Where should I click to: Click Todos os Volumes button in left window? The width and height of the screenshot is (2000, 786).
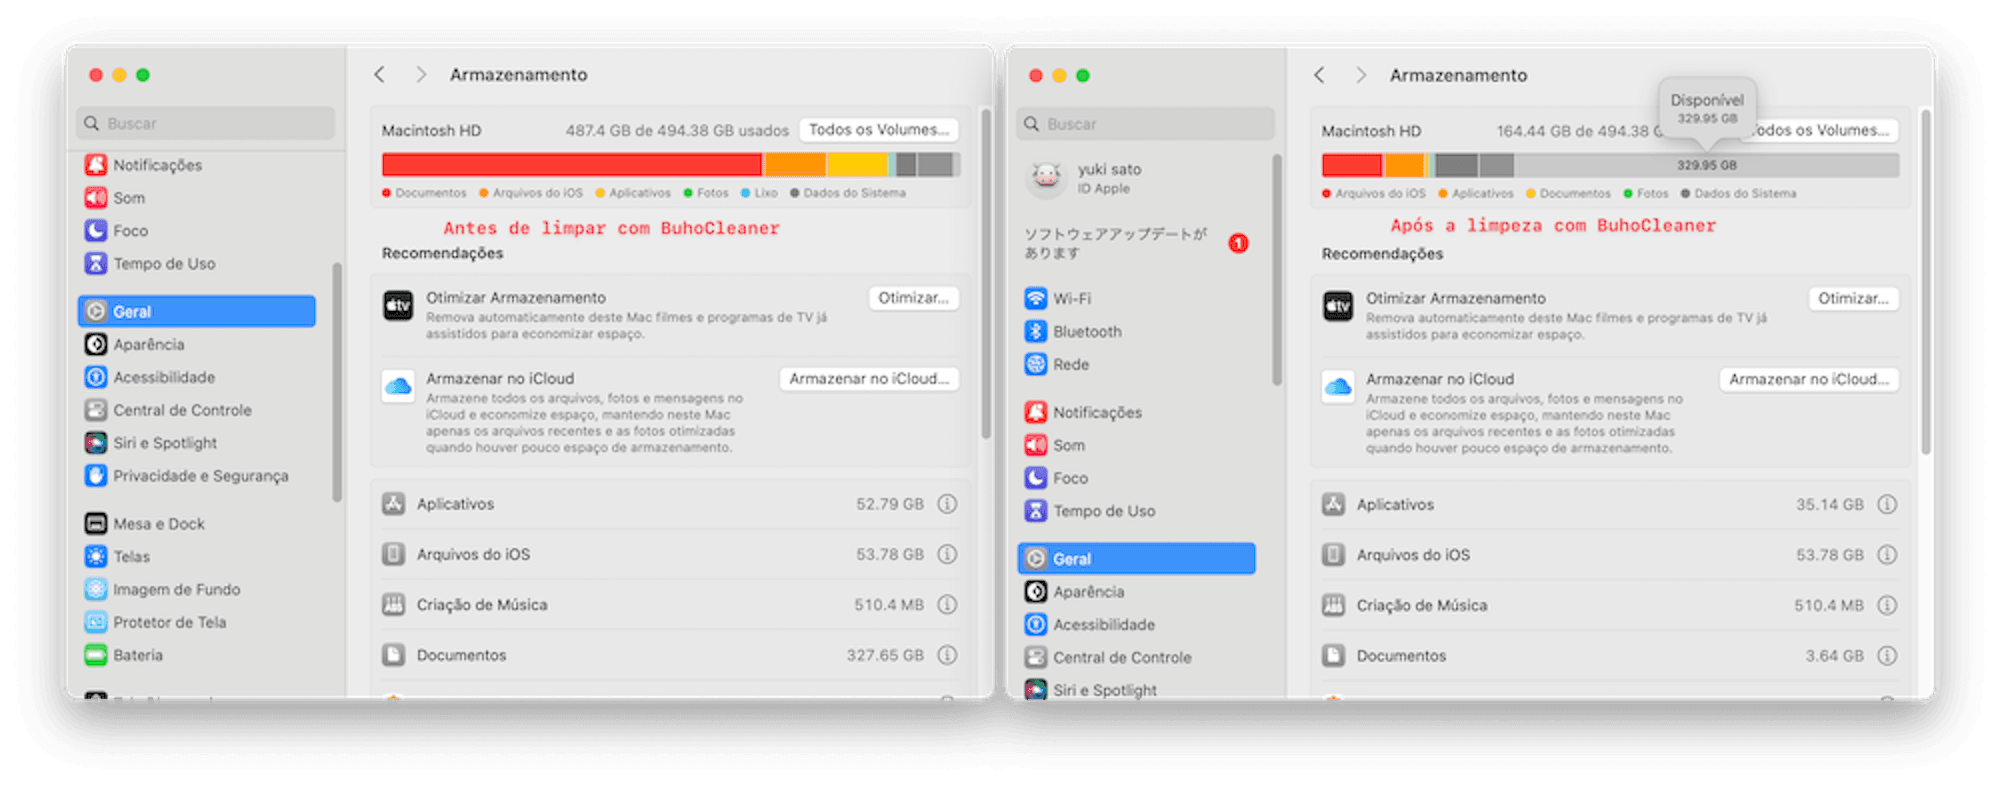point(879,130)
